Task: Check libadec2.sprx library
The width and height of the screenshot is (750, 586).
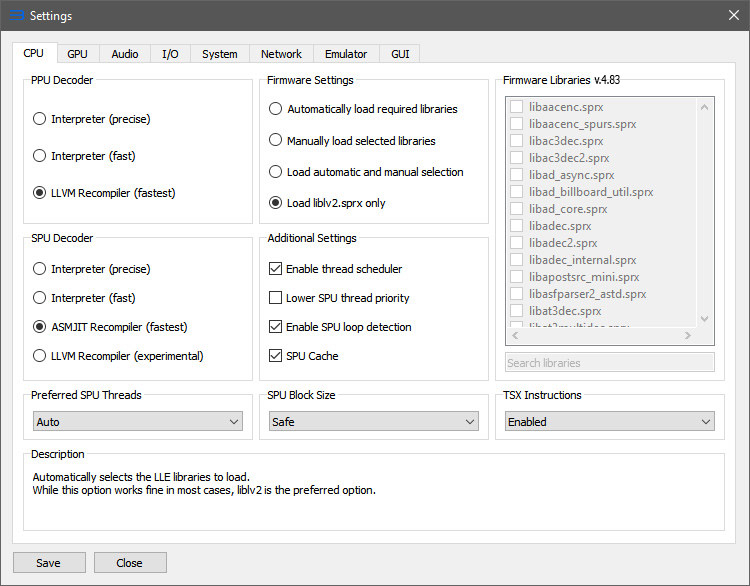Action: point(517,243)
